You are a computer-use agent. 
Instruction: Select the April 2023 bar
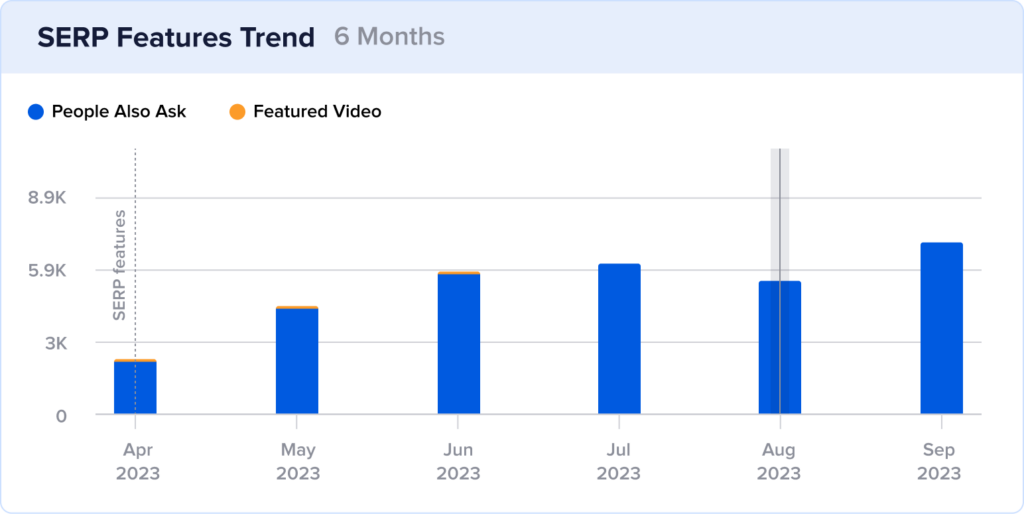pyautogui.click(x=135, y=387)
